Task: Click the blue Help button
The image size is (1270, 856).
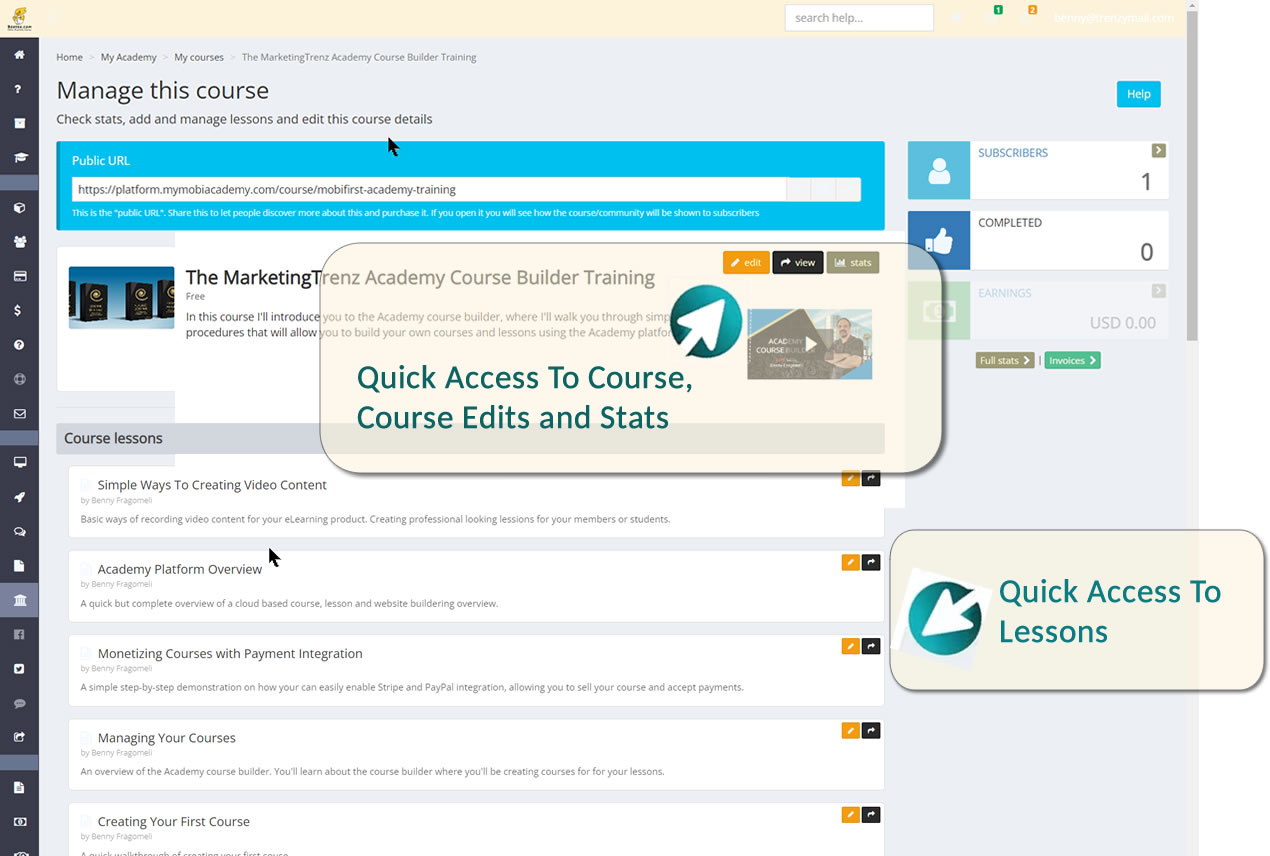Action: point(1138,94)
